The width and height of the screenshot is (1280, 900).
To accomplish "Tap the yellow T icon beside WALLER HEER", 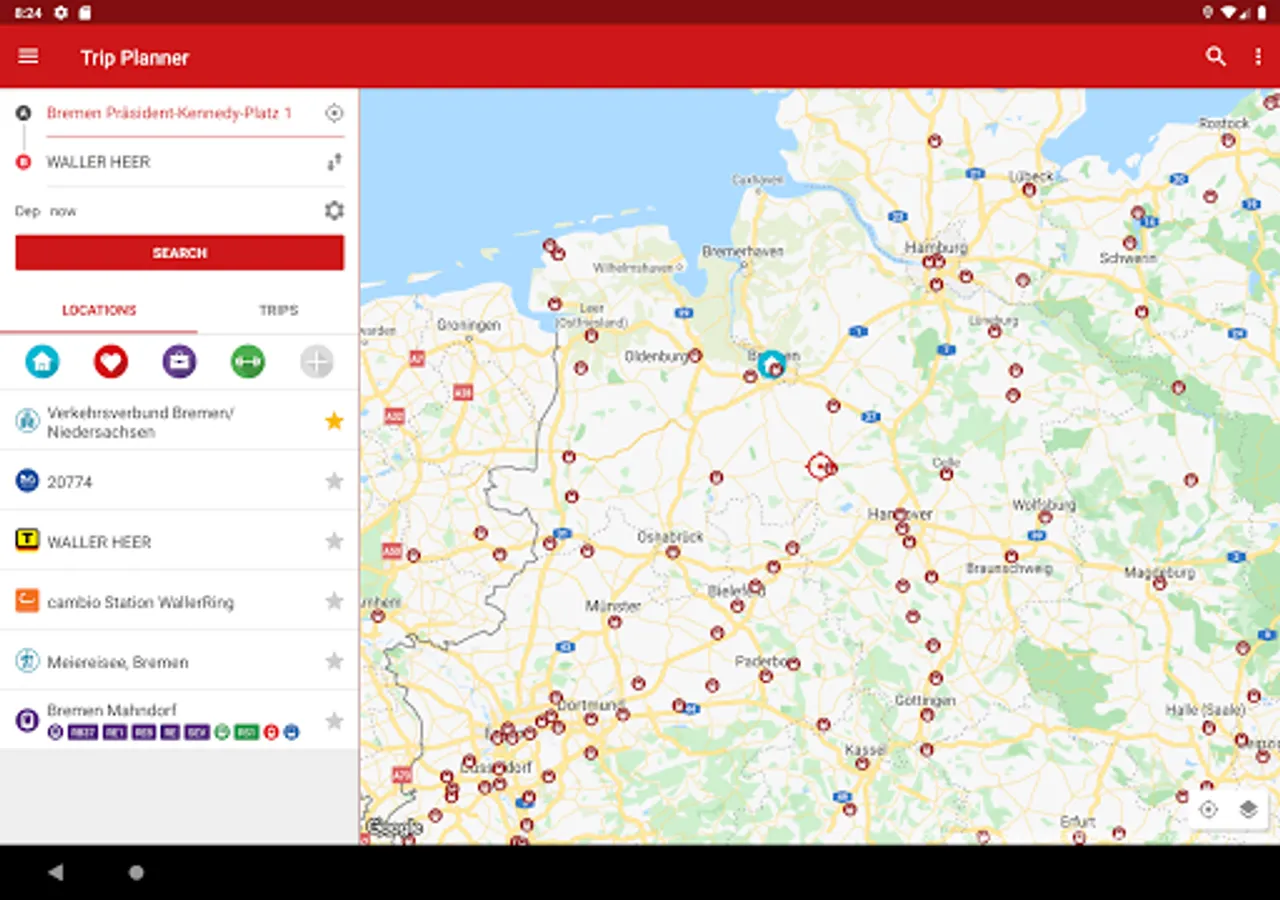I will (27, 541).
